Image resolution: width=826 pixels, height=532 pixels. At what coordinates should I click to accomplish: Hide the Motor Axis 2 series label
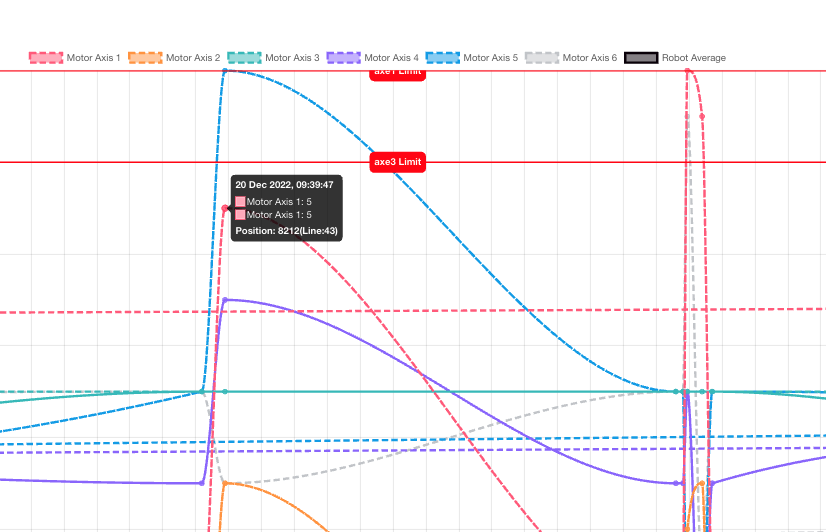tap(193, 58)
